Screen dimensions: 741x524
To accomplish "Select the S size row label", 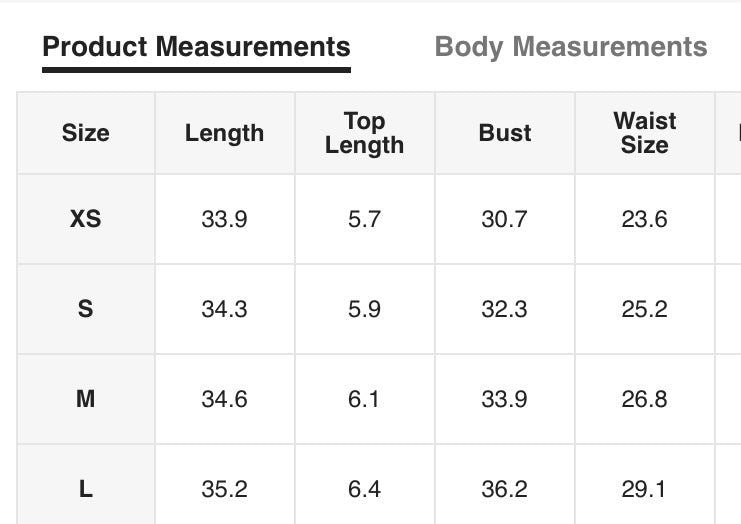I will pyautogui.click(x=86, y=309).
